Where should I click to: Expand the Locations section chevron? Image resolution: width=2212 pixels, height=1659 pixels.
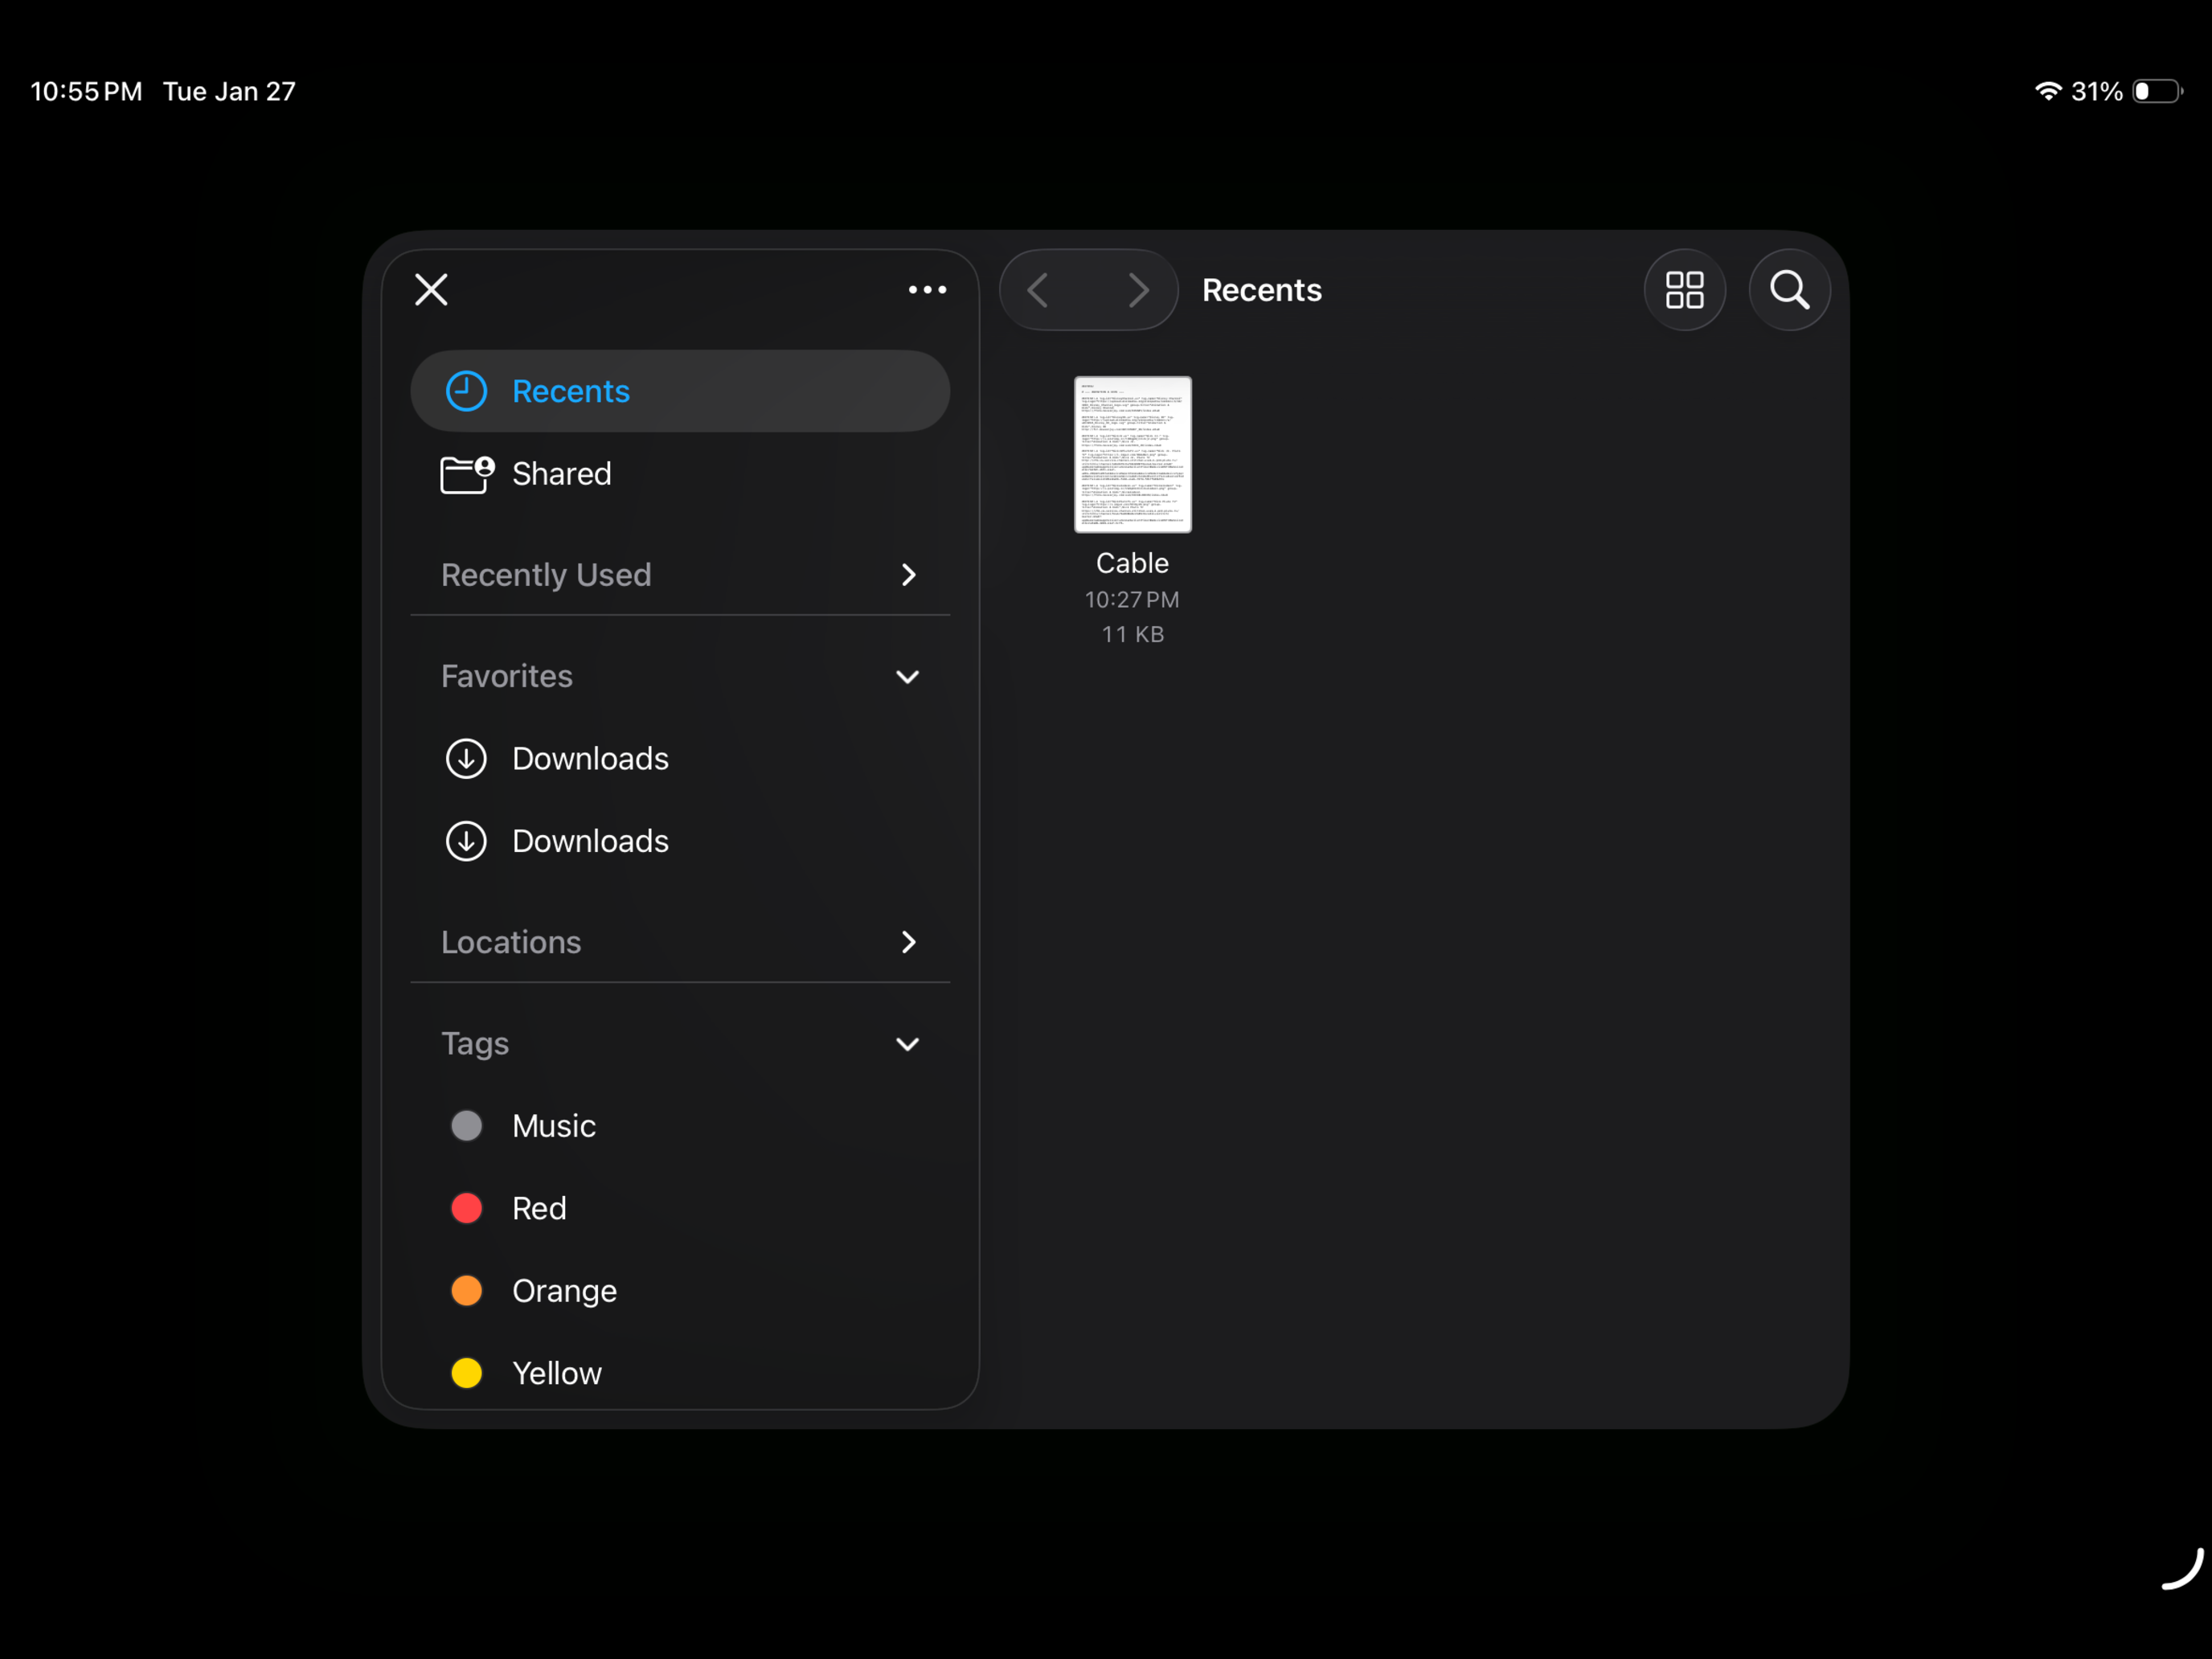point(908,942)
